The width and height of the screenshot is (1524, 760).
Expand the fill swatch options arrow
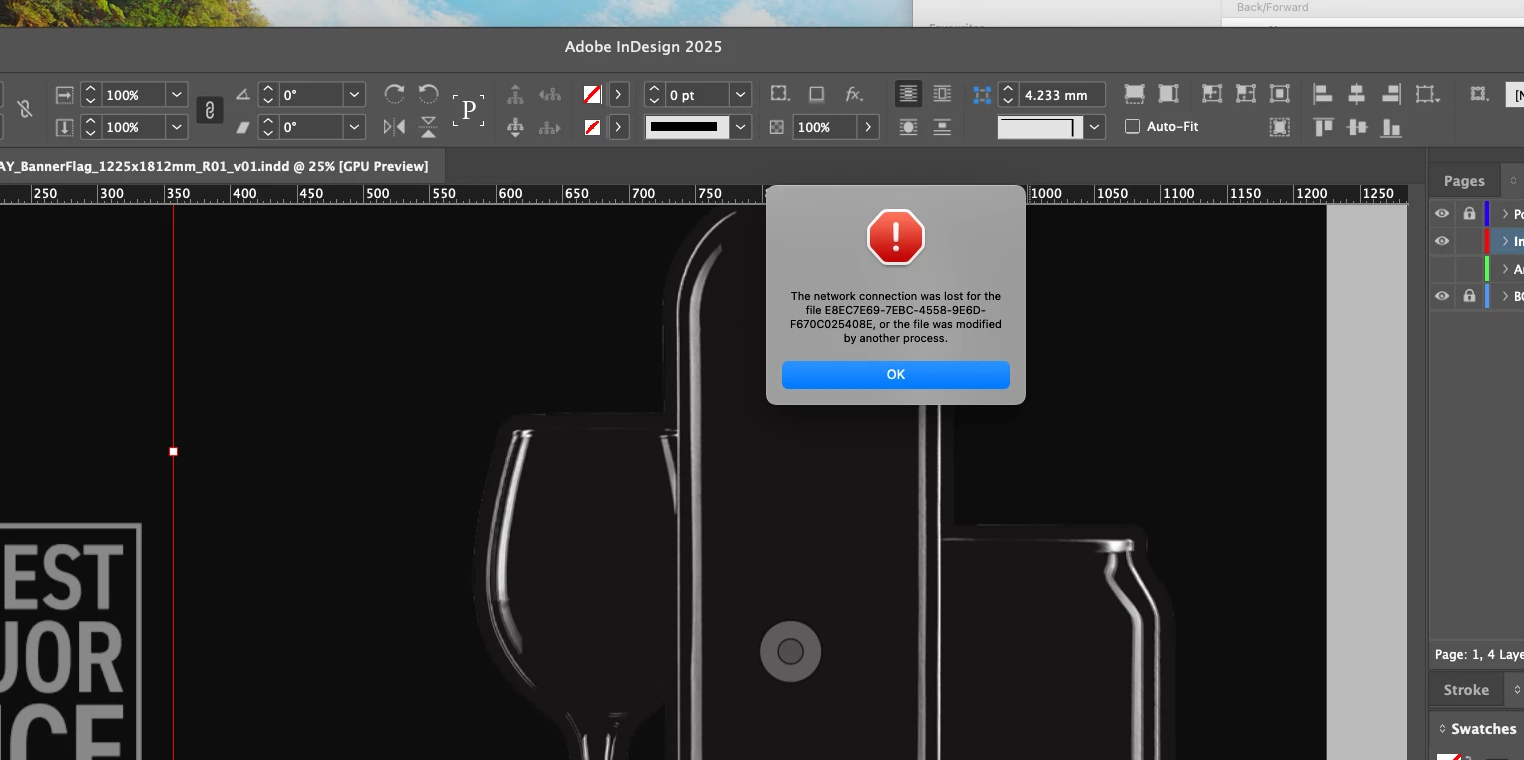618,95
